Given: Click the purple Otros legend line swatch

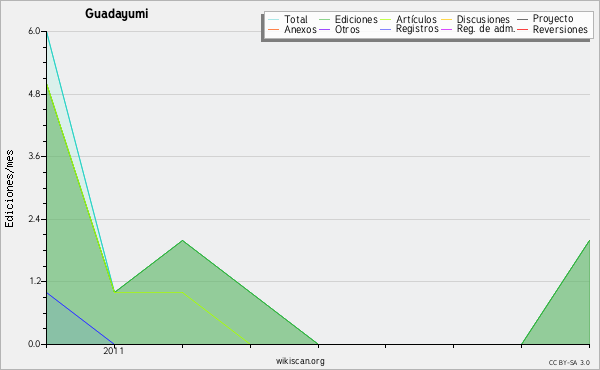Looking at the screenshot, I should 324,29.
